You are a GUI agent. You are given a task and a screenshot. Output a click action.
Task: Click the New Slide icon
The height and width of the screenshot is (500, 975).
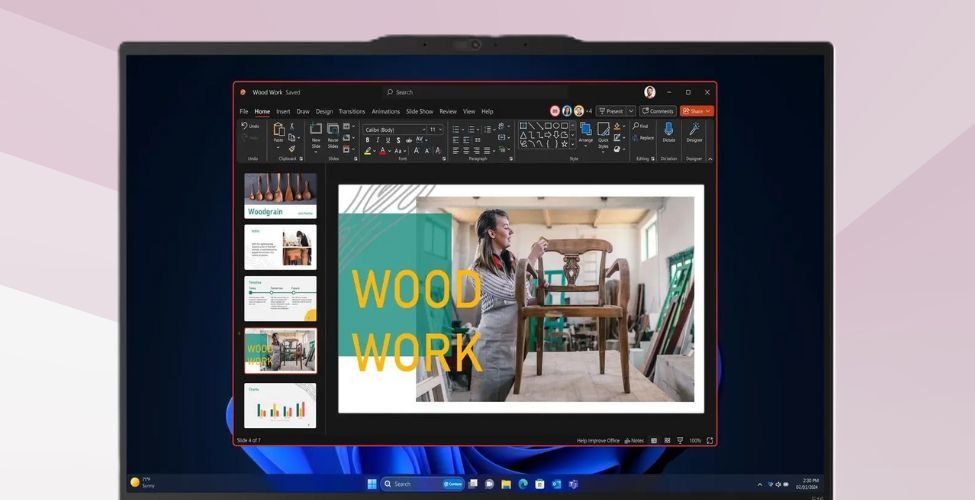316,129
